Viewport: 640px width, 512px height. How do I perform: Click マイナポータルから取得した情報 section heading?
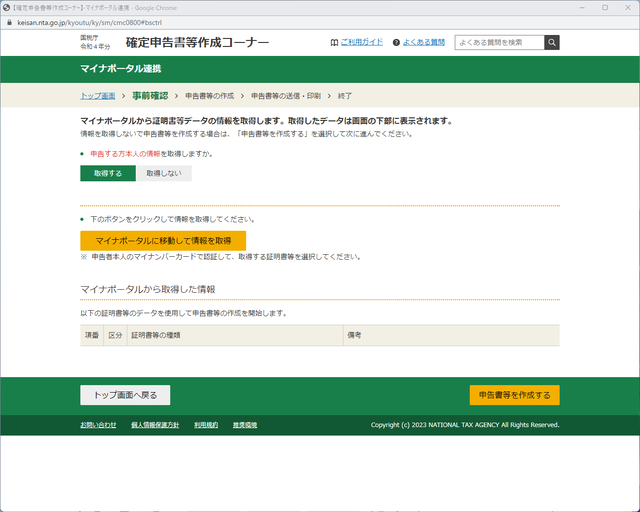point(148,289)
